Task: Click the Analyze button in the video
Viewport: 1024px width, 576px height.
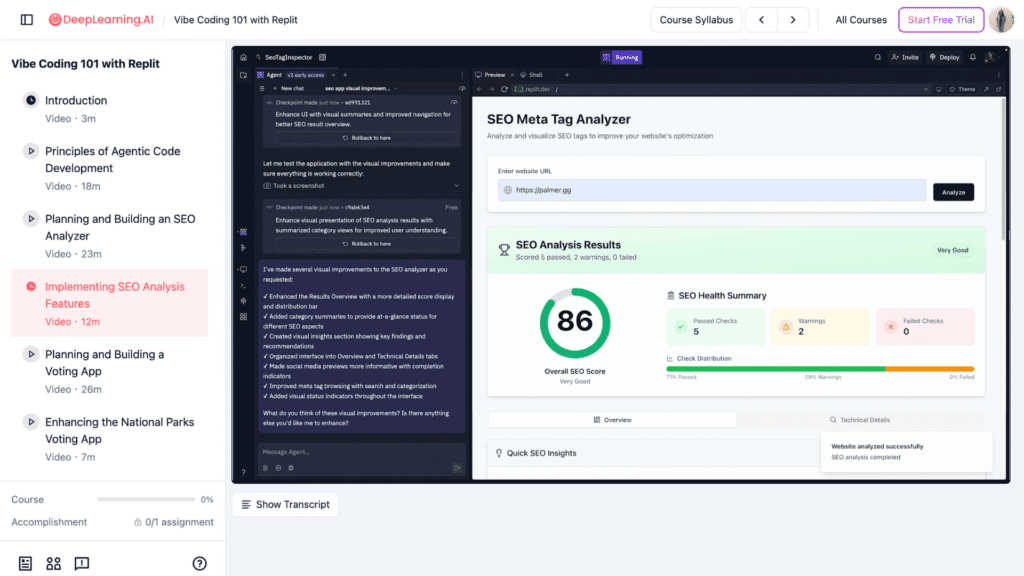Action: pos(953,192)
